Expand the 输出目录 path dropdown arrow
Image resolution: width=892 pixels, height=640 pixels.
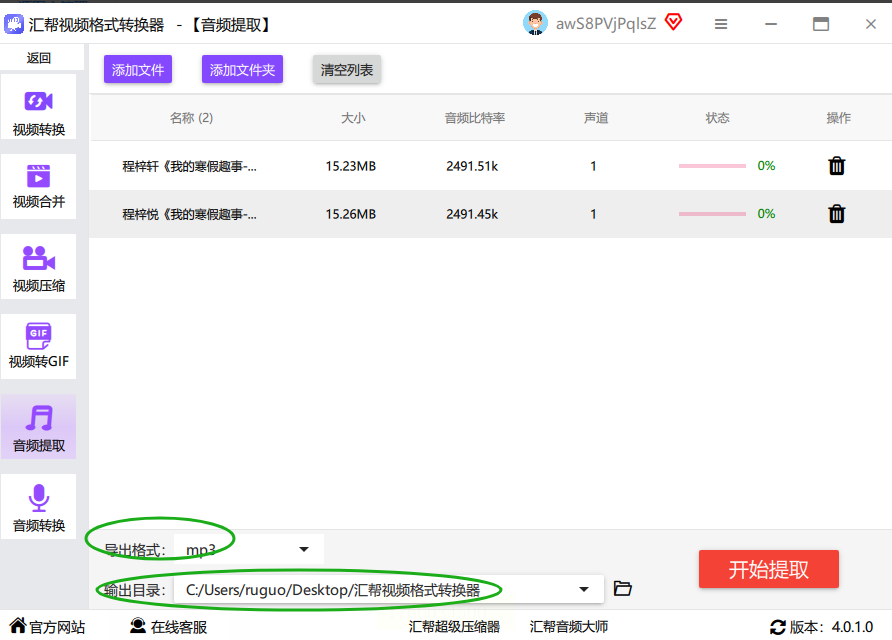(x=584, y=589)
